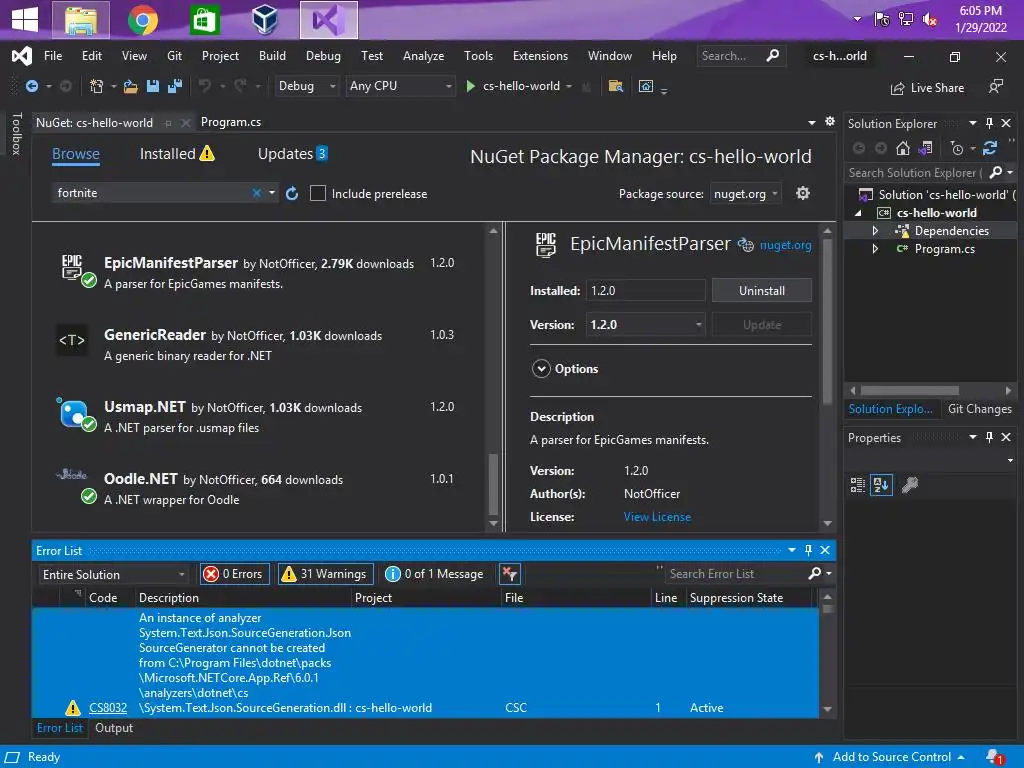
Task: Open Chrome from the taskbar
Action: 142,20
